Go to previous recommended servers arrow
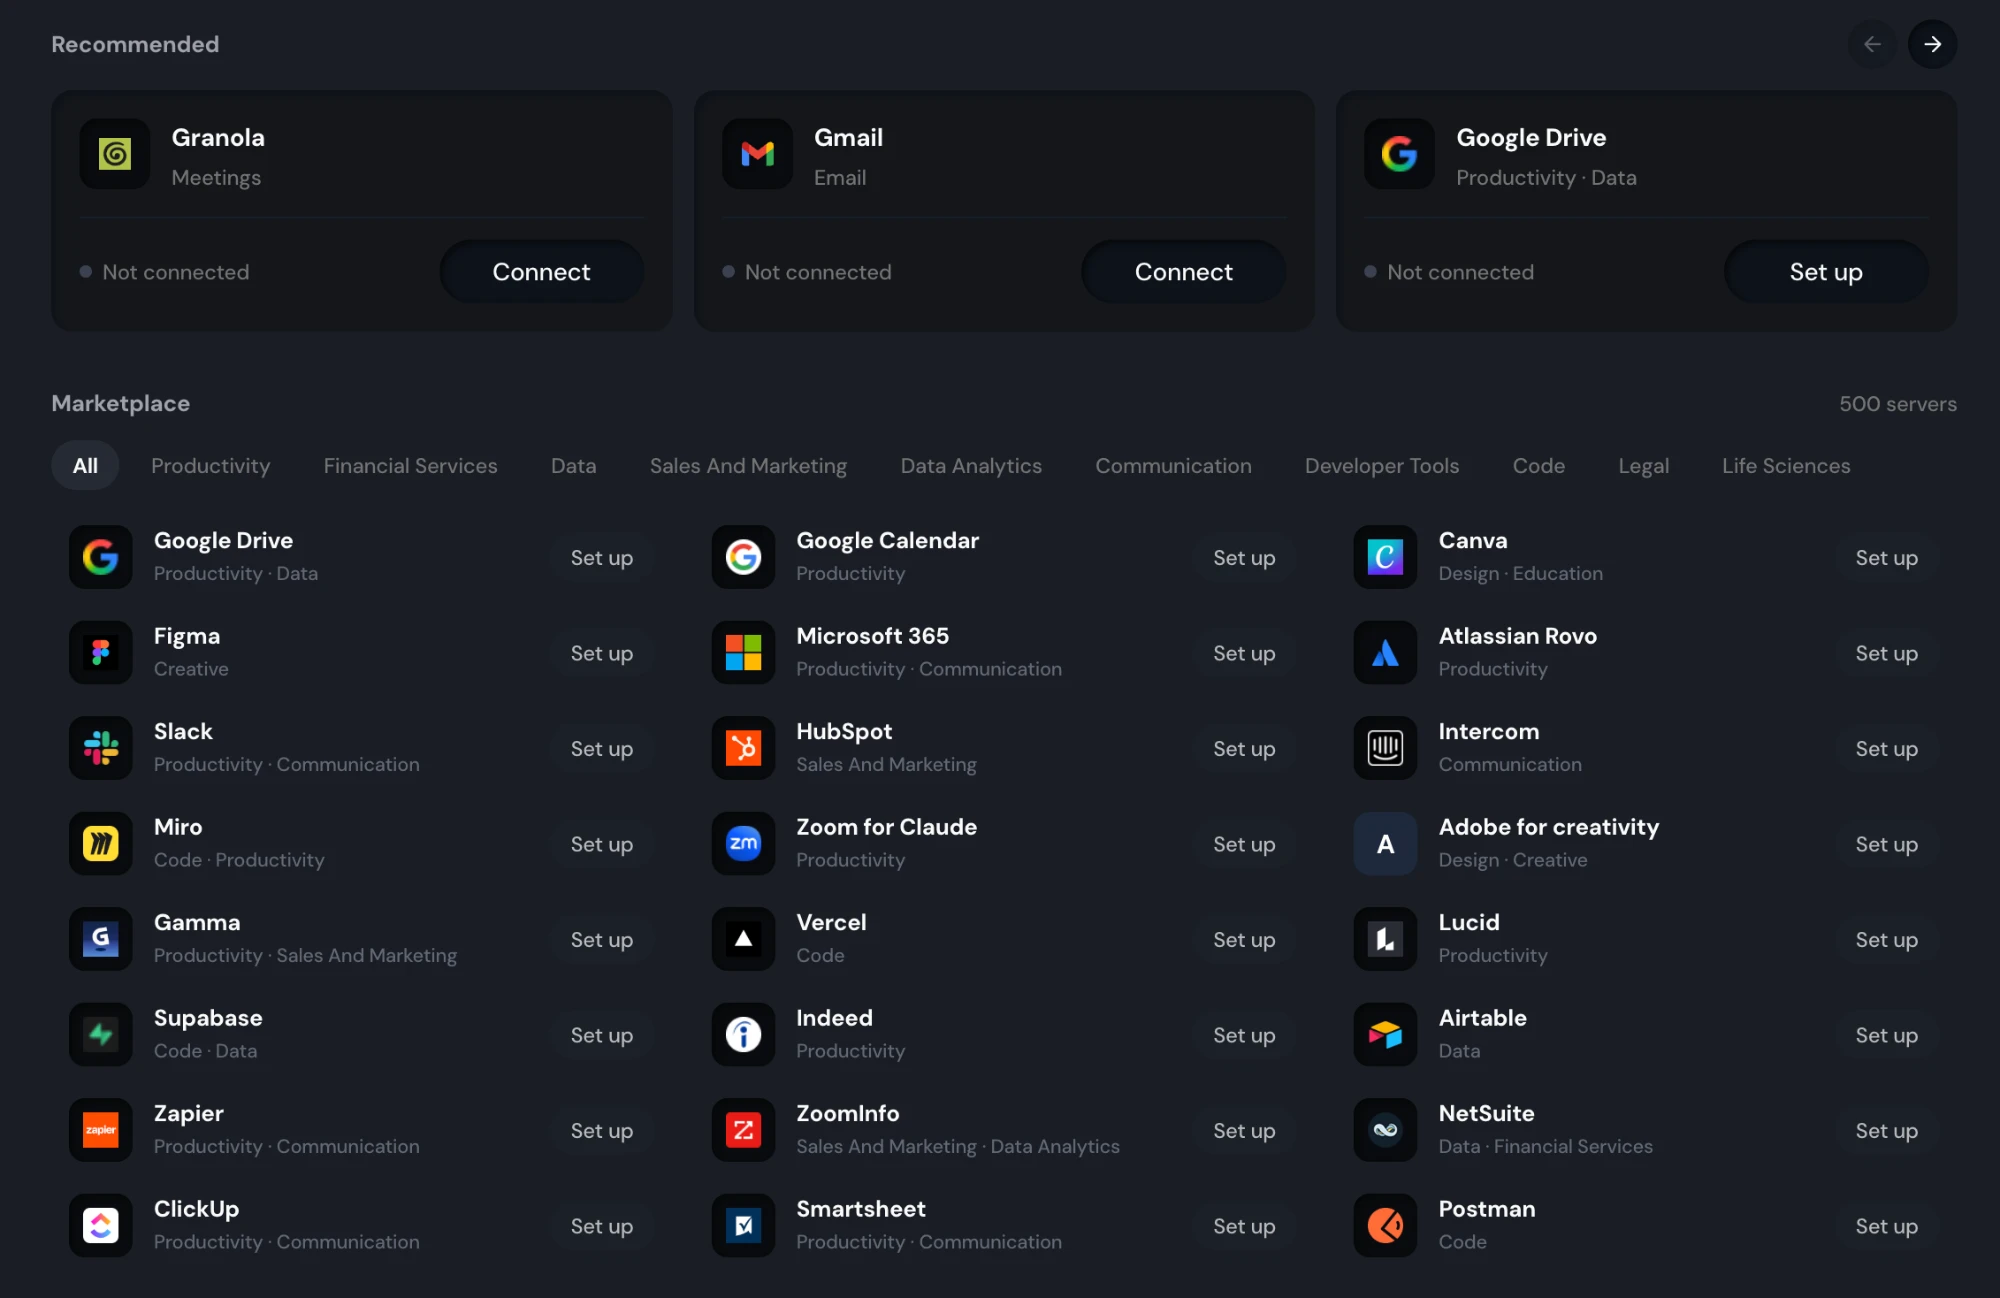 click(x=1872, y=44)
